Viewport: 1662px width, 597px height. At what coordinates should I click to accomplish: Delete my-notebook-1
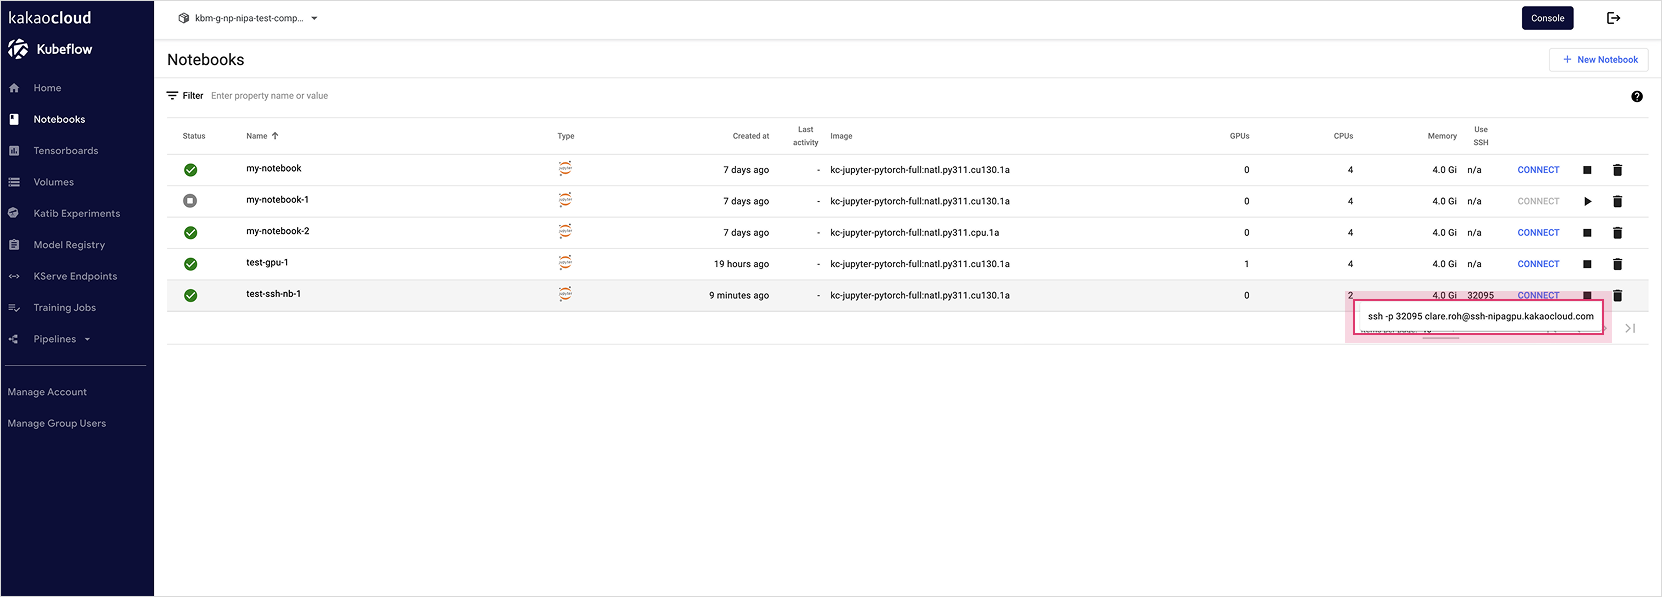[x=1617, y=201]
